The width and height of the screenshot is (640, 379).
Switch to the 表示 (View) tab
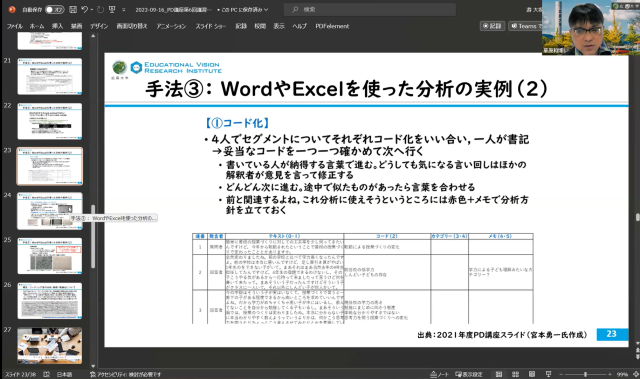[x=279, y=26]
